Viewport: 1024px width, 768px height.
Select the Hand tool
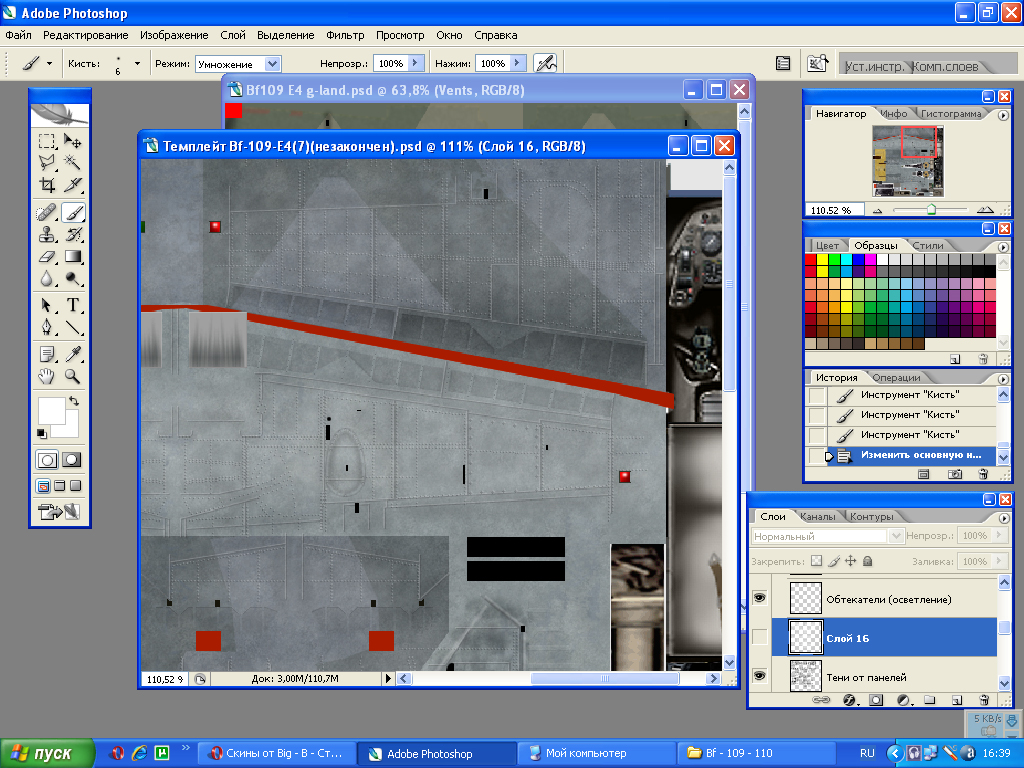[47, 376]
